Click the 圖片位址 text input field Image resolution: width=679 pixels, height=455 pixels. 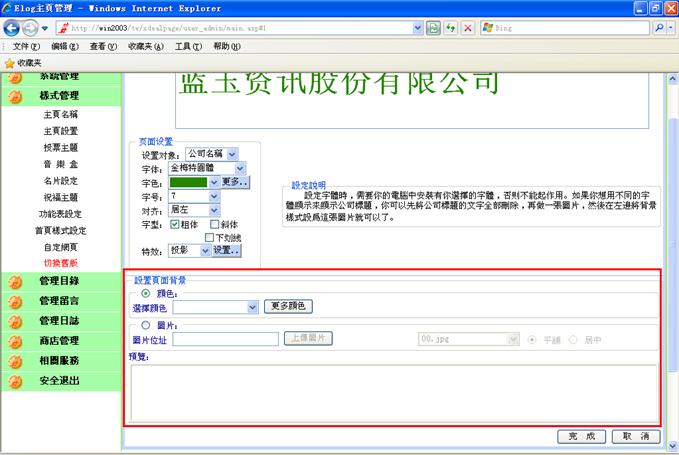tap(225, 339)
